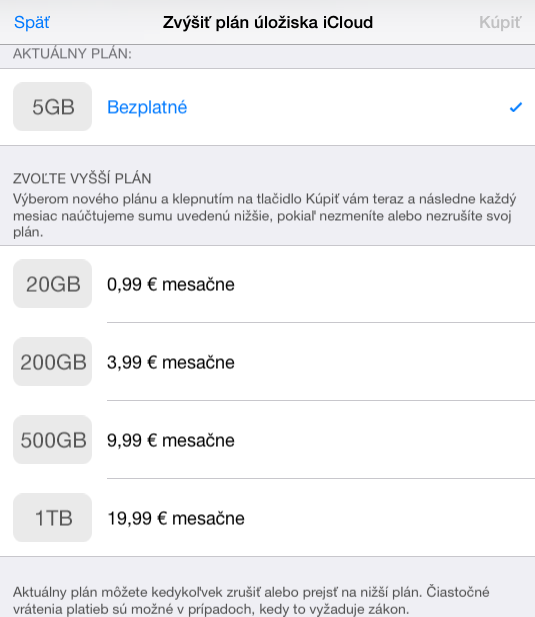Tap the blue checkmark on the current plan
This screenshot has width=535, height=617.
coord(516,107)
